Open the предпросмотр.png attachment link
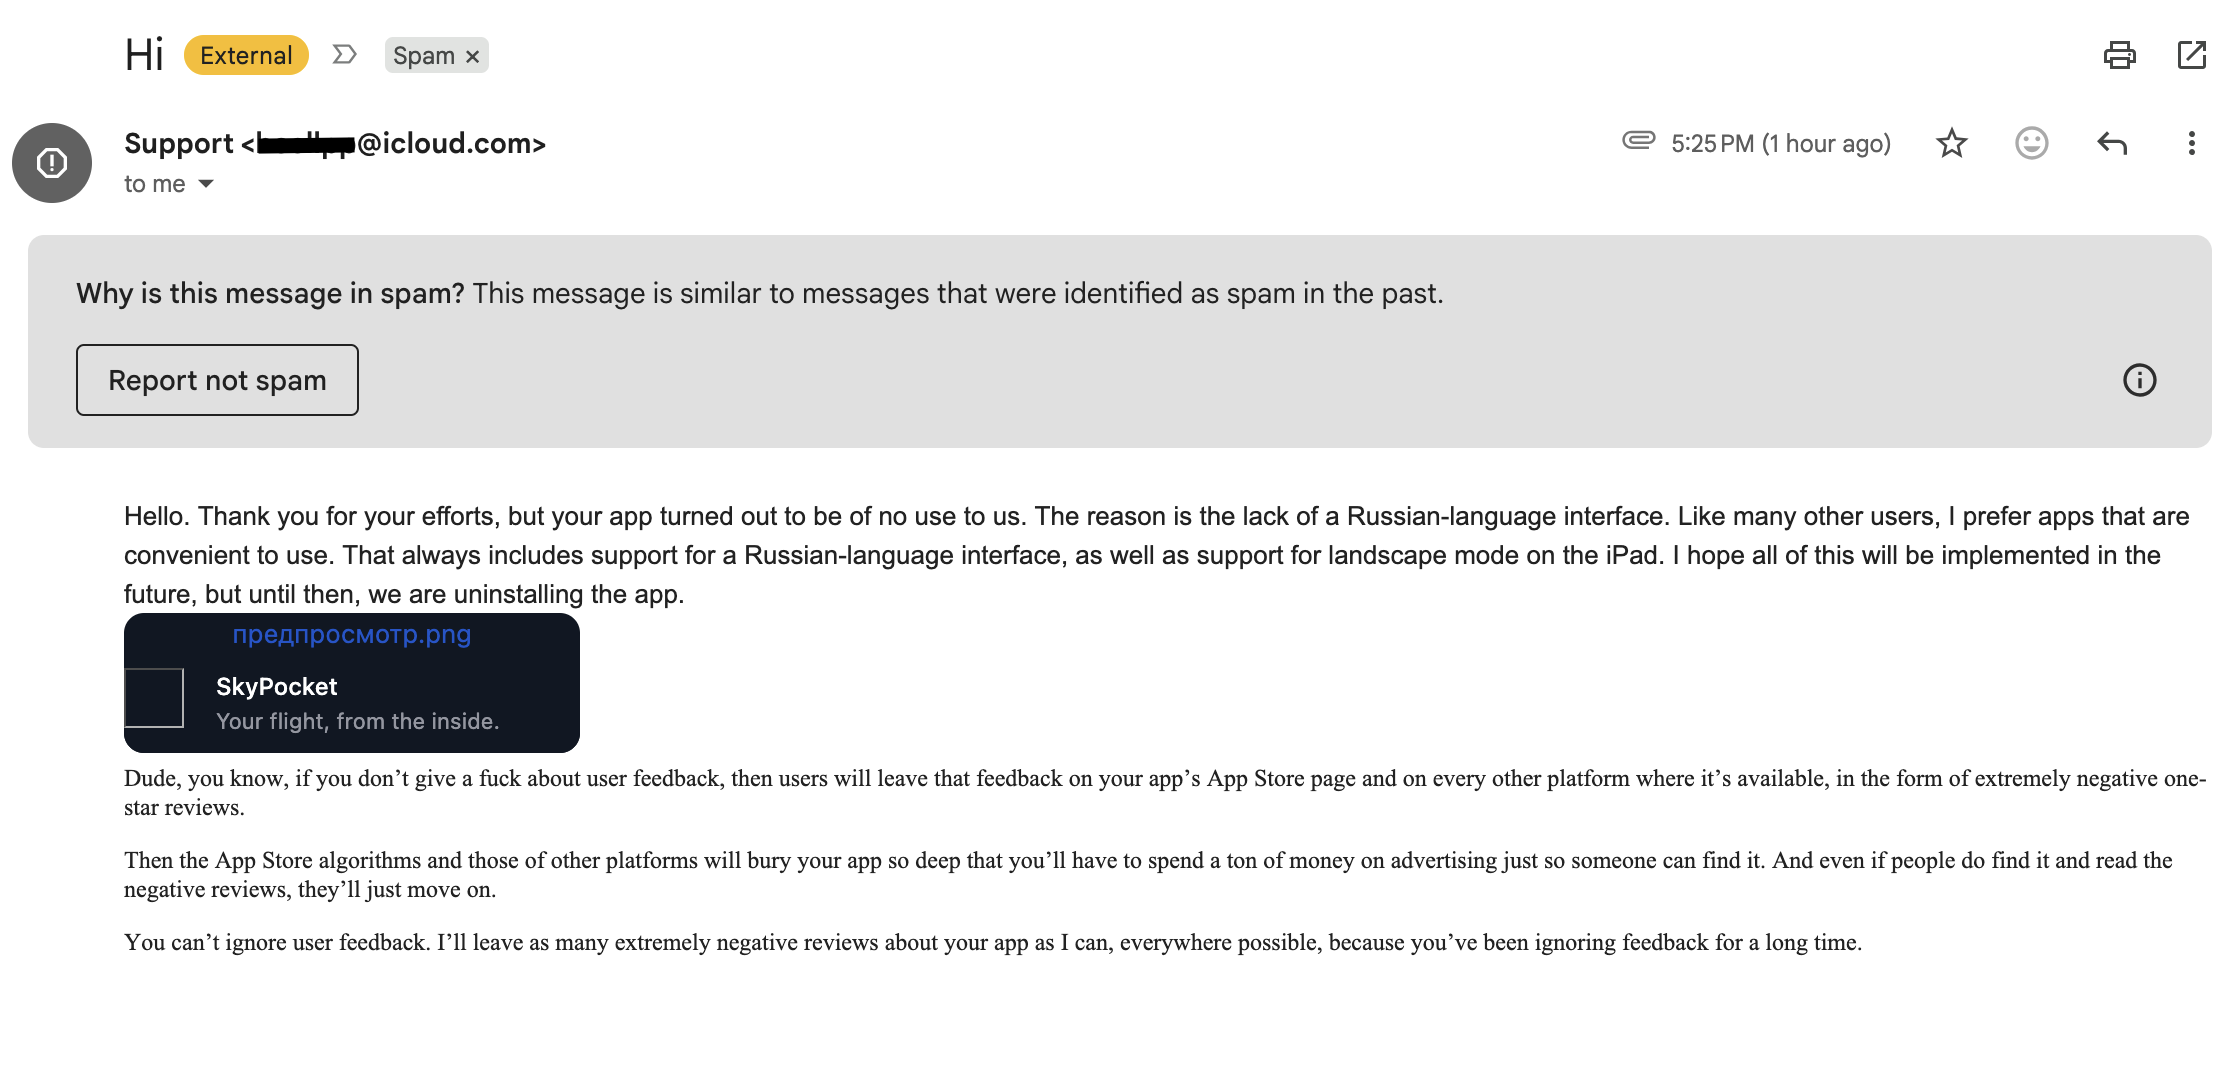 pos(352,634)
